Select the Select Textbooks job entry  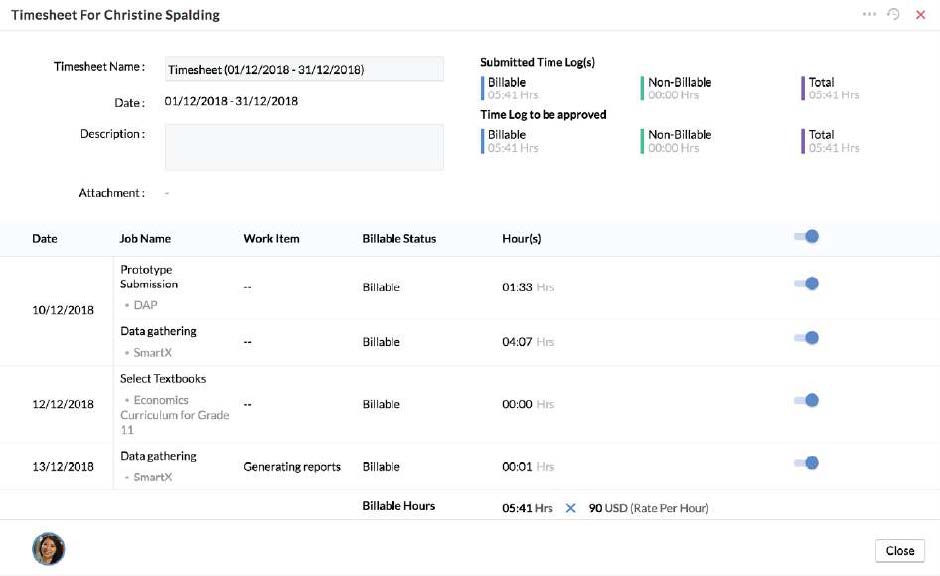tap(163, 379)
